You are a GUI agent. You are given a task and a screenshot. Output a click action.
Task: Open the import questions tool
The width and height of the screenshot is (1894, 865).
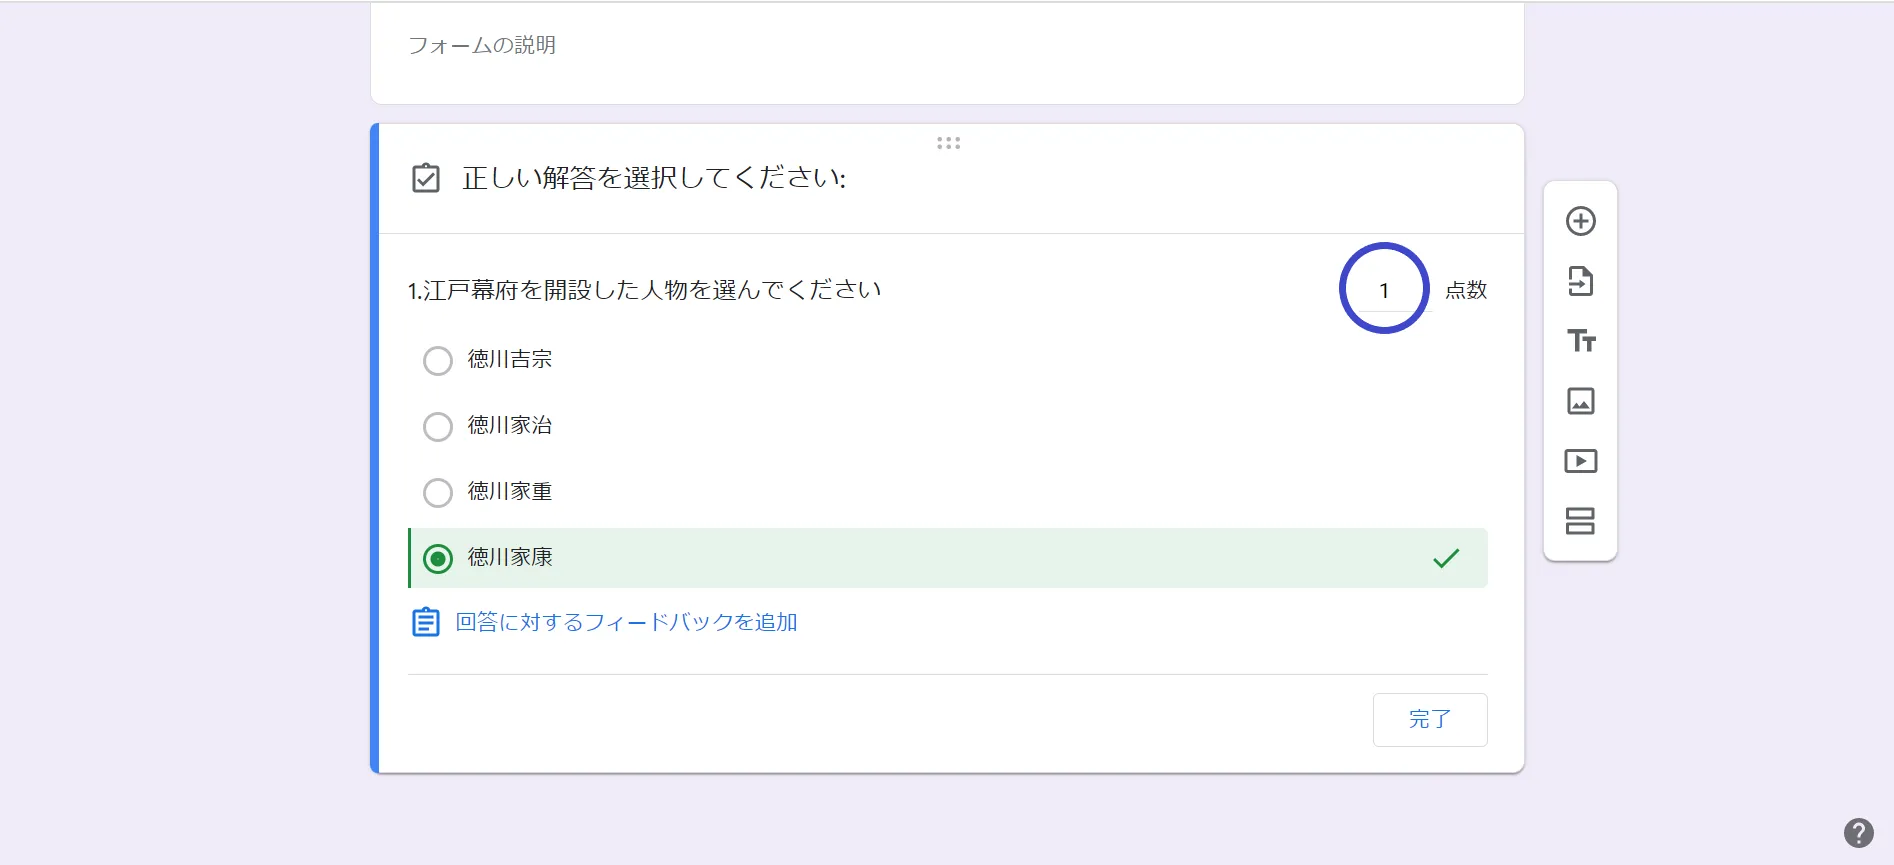pos(1580,281)
